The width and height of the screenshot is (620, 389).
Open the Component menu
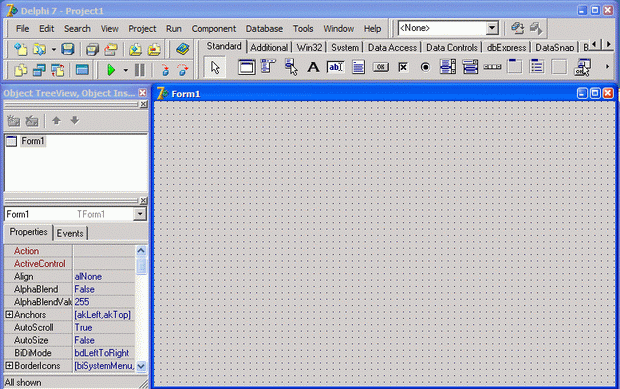point(214,28)
